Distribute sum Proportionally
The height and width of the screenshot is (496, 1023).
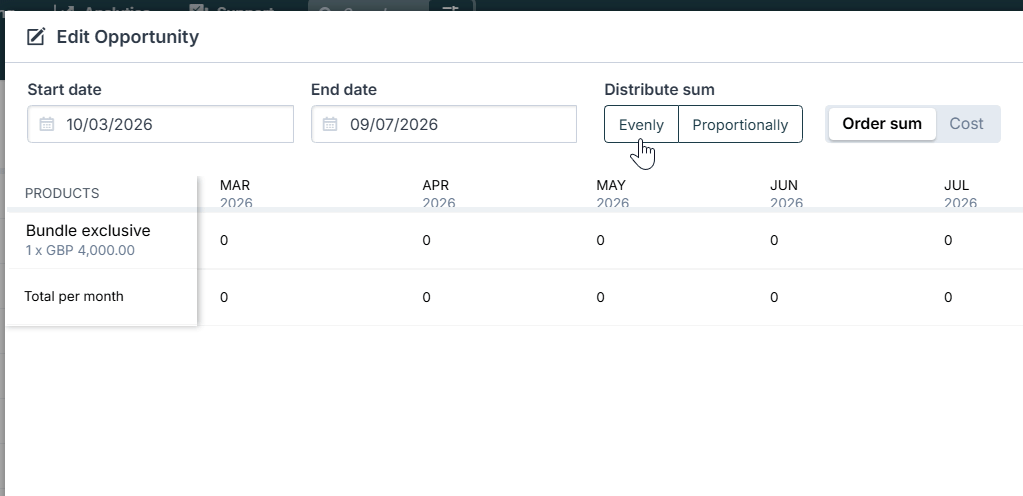coord(741,124)
